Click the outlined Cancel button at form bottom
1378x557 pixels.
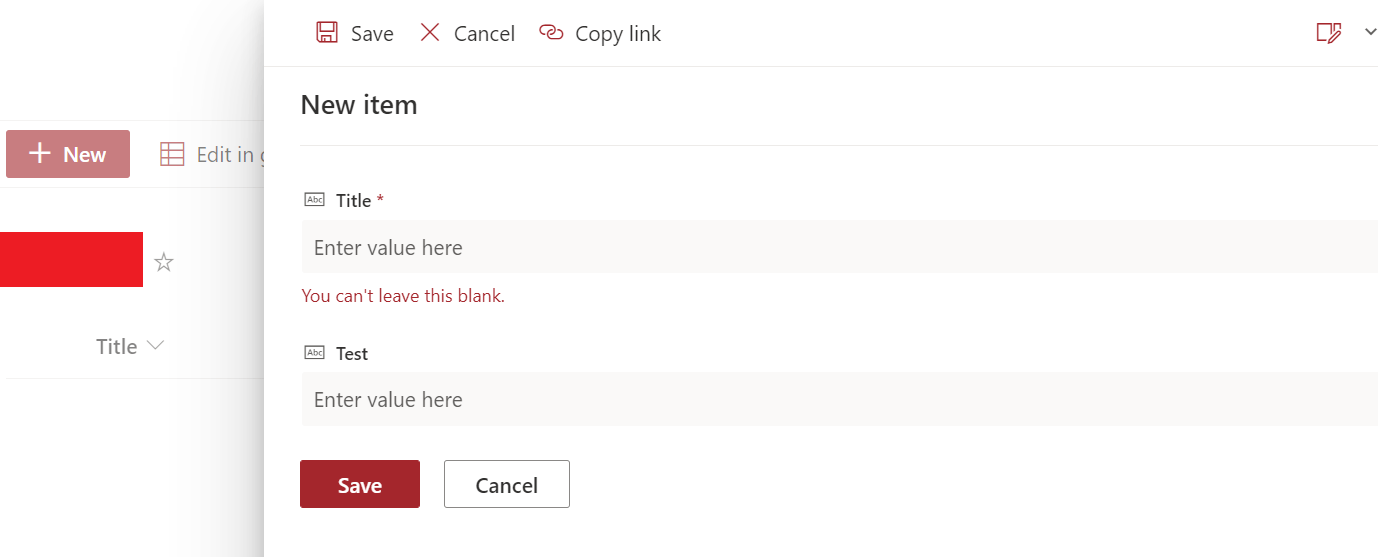tap(507, 484)
